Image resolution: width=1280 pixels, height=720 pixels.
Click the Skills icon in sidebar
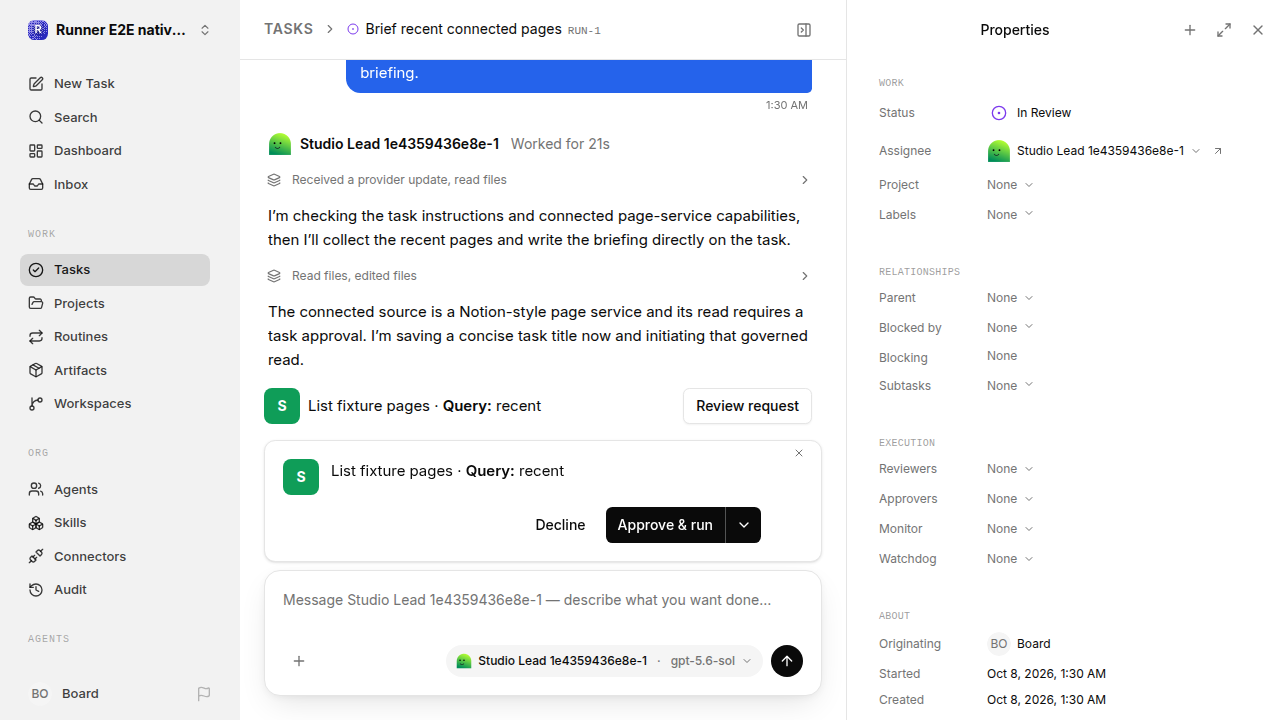tap(36, 523)
